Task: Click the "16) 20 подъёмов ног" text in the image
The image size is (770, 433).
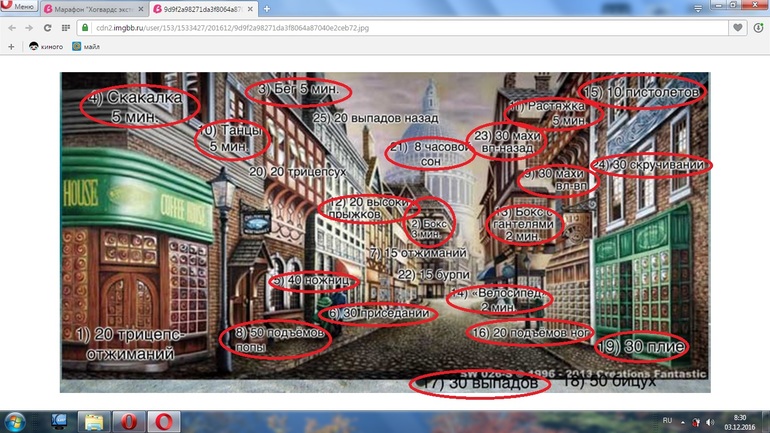Action: [530, 333]
